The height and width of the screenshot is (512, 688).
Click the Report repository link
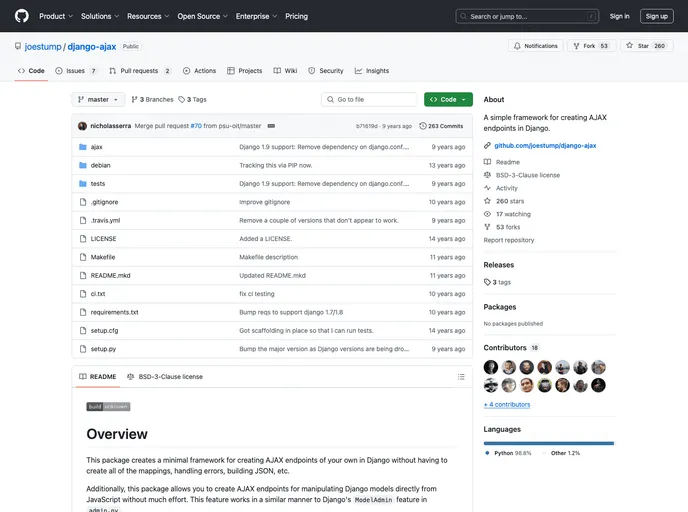(509, 240)
